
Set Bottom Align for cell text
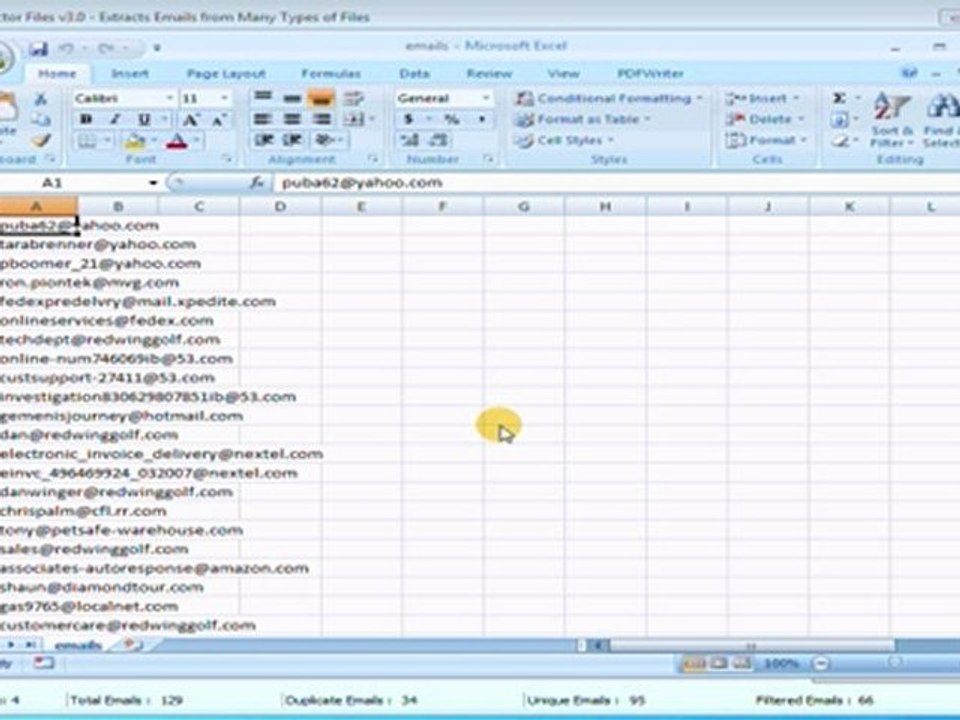(321, 97)
